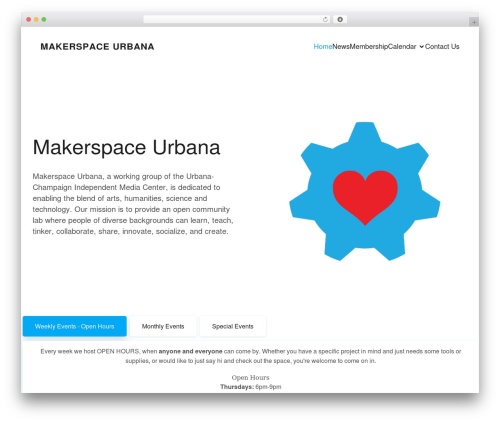Open a new tab with the plus button
500x423 pixels.
(474, 22)
